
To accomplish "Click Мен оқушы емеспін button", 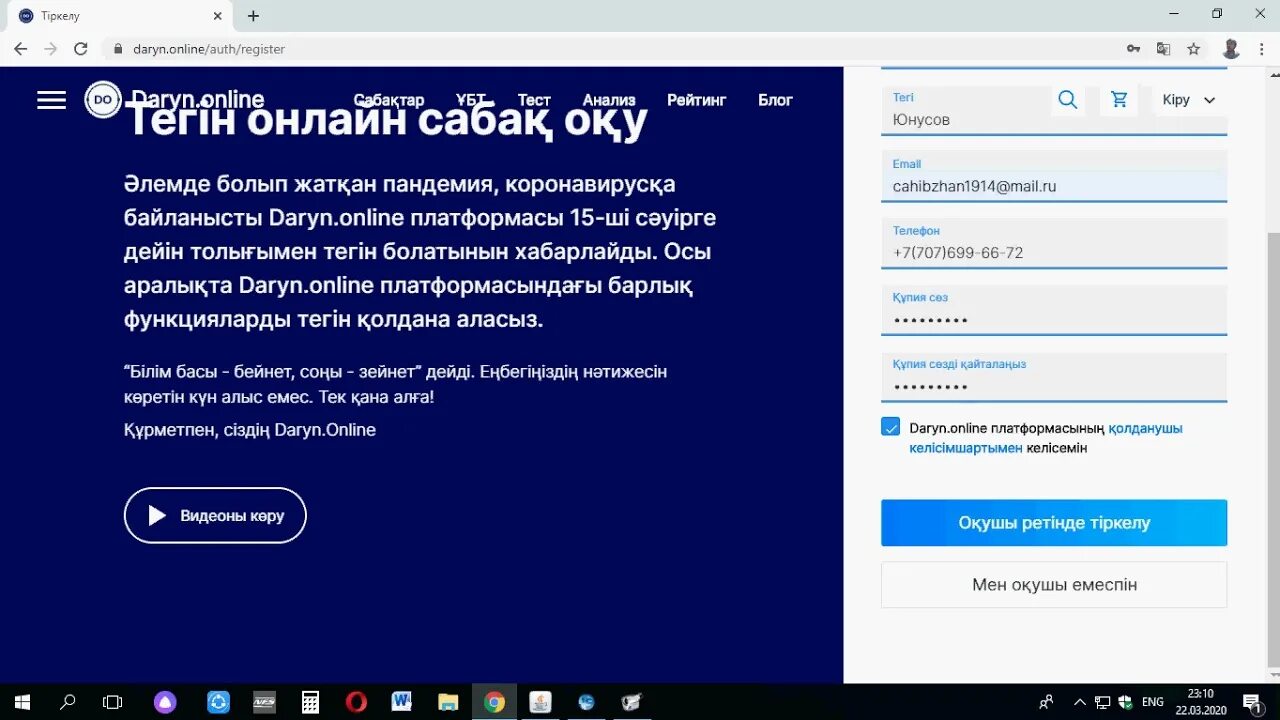I will (x=1054, y=585).
